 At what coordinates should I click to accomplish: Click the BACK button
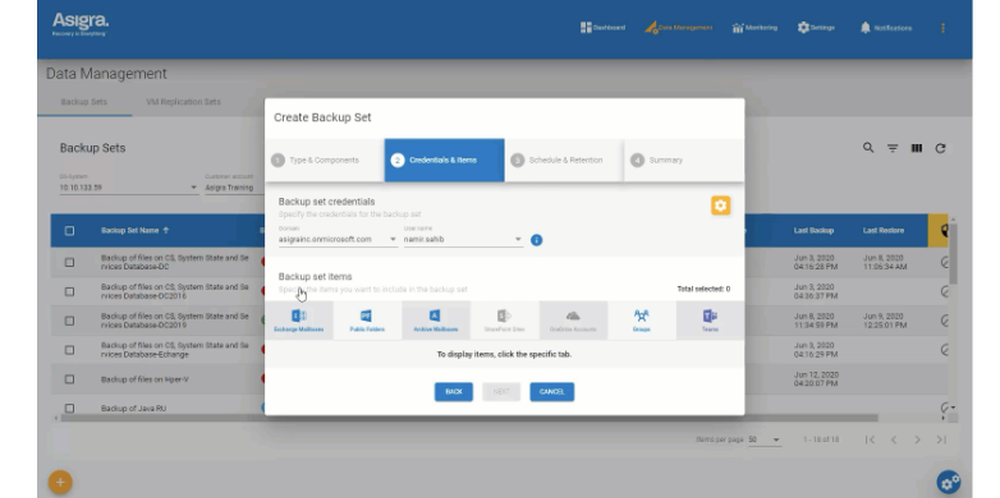pos(453,392)
